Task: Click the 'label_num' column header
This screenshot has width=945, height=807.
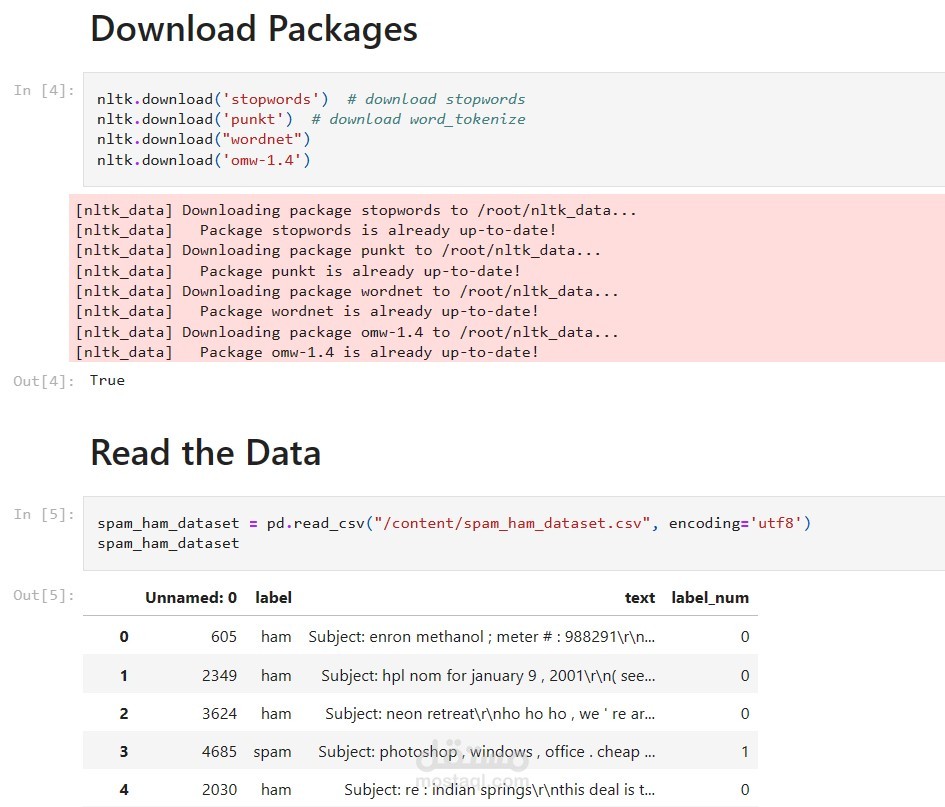Action: [x=710, y=598]
